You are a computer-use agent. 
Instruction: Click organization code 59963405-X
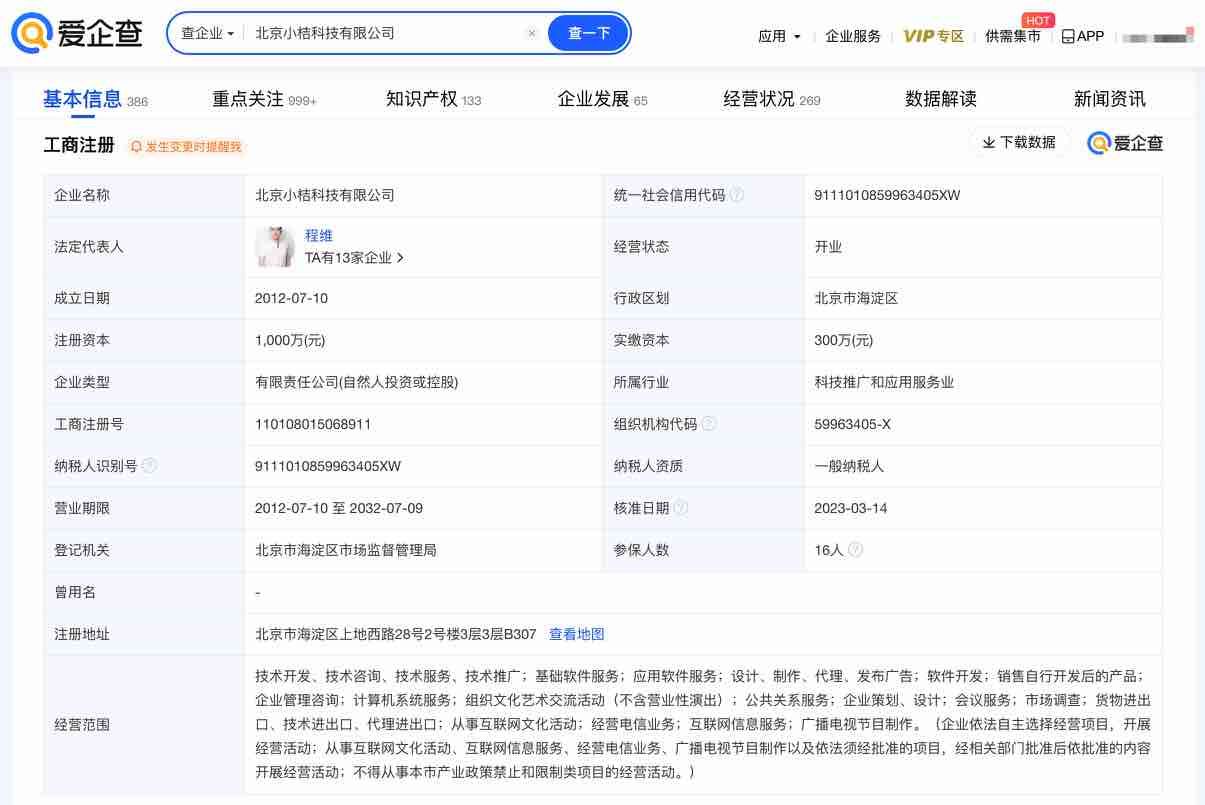coord(852,424)
